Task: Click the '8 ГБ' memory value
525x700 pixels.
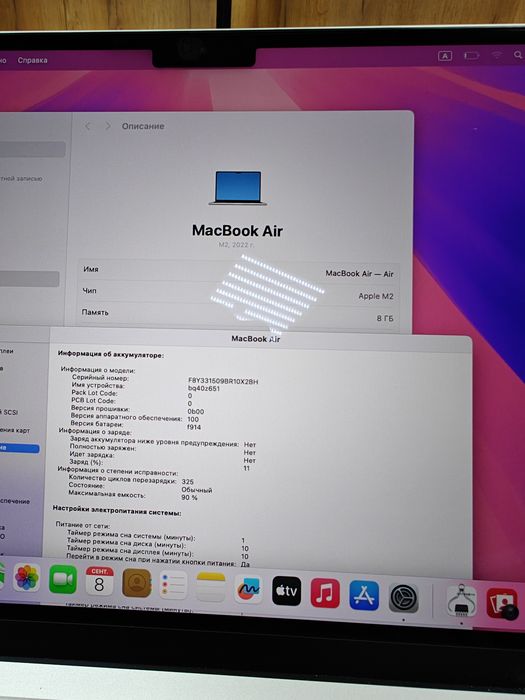Action: pos(385,318)
